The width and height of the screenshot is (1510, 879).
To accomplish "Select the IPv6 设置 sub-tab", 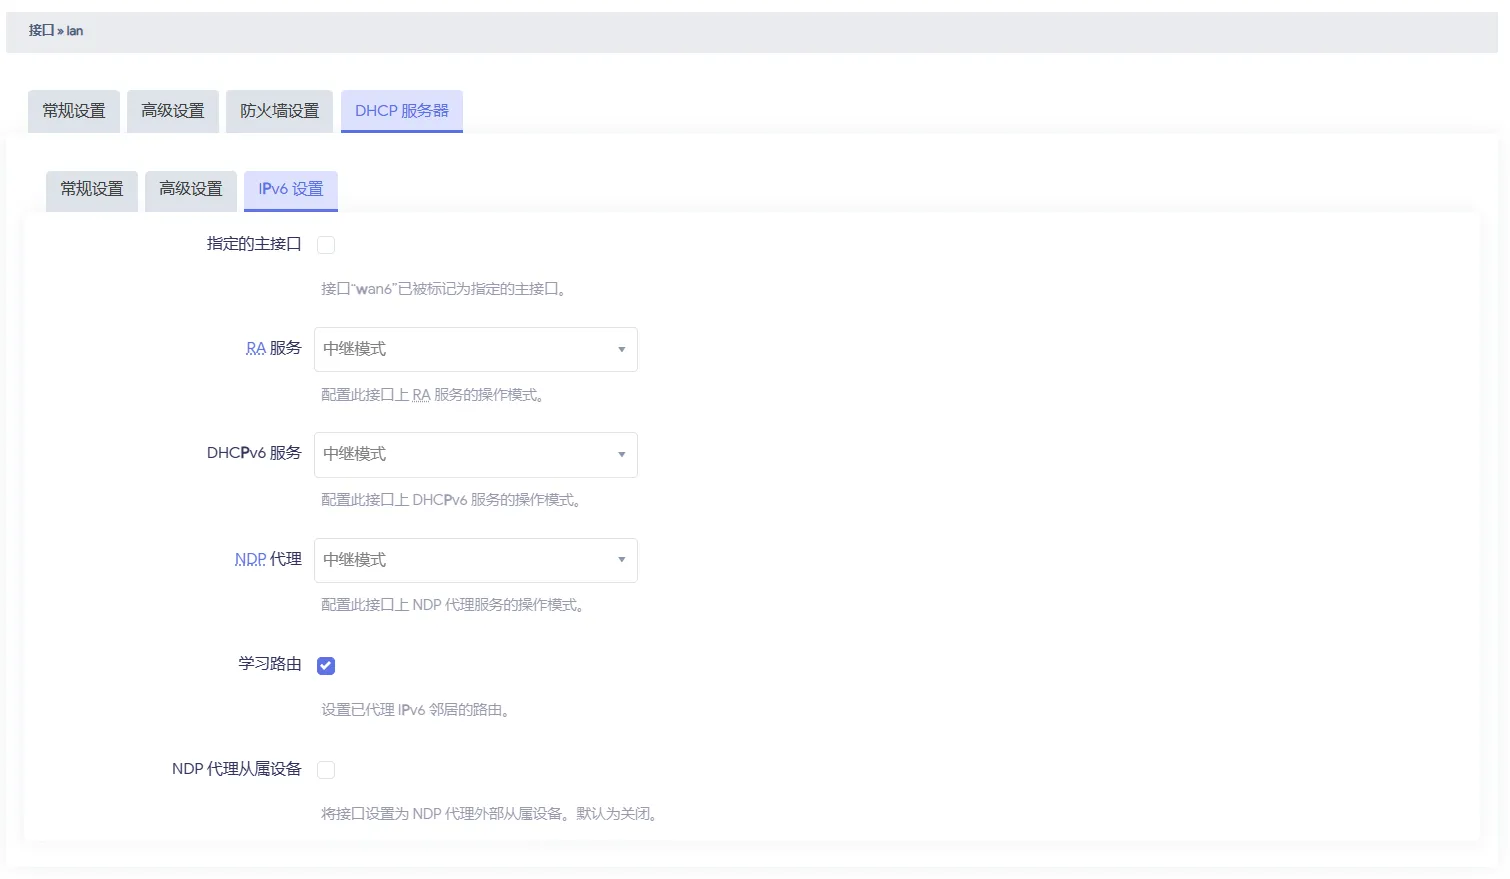I will point(291,189).
